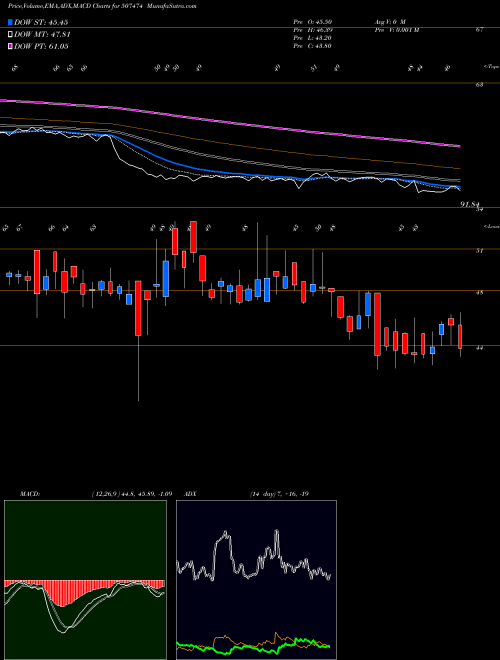Click the Pre L: 43.20 value
The width and height of the screenshot is (500, 660).
[x=312, y=38]
